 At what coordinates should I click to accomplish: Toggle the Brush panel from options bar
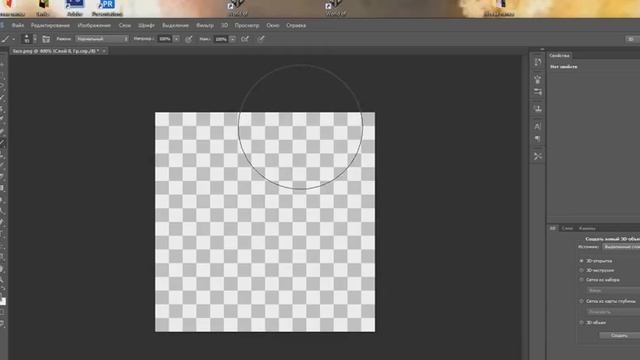[x=46, y=39]
